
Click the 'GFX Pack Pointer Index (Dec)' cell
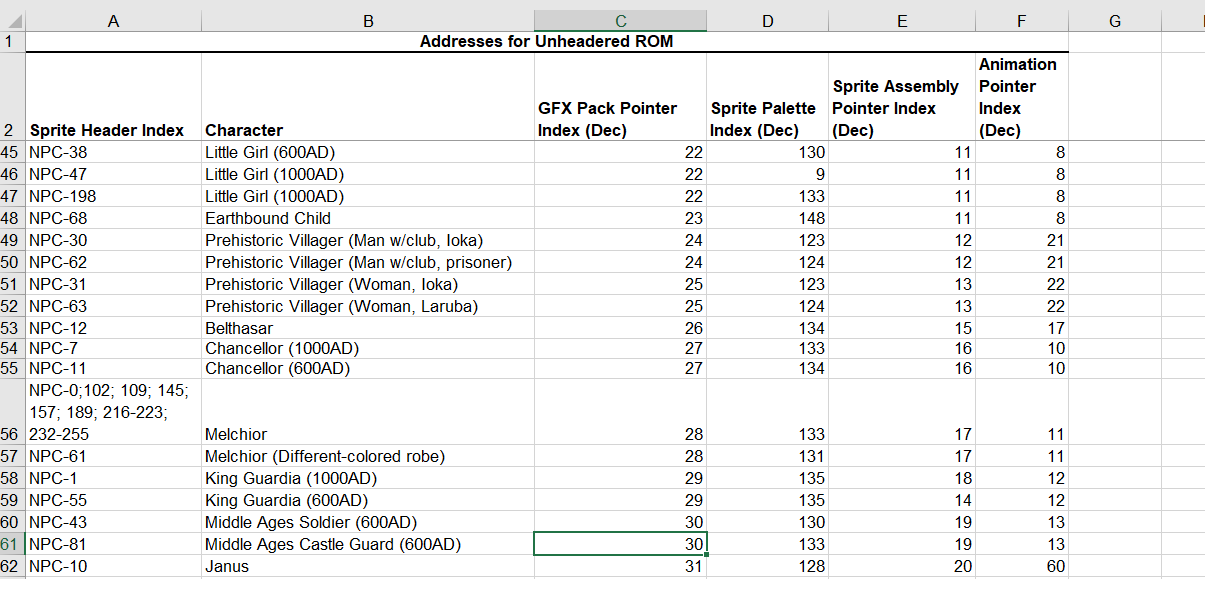620,119
